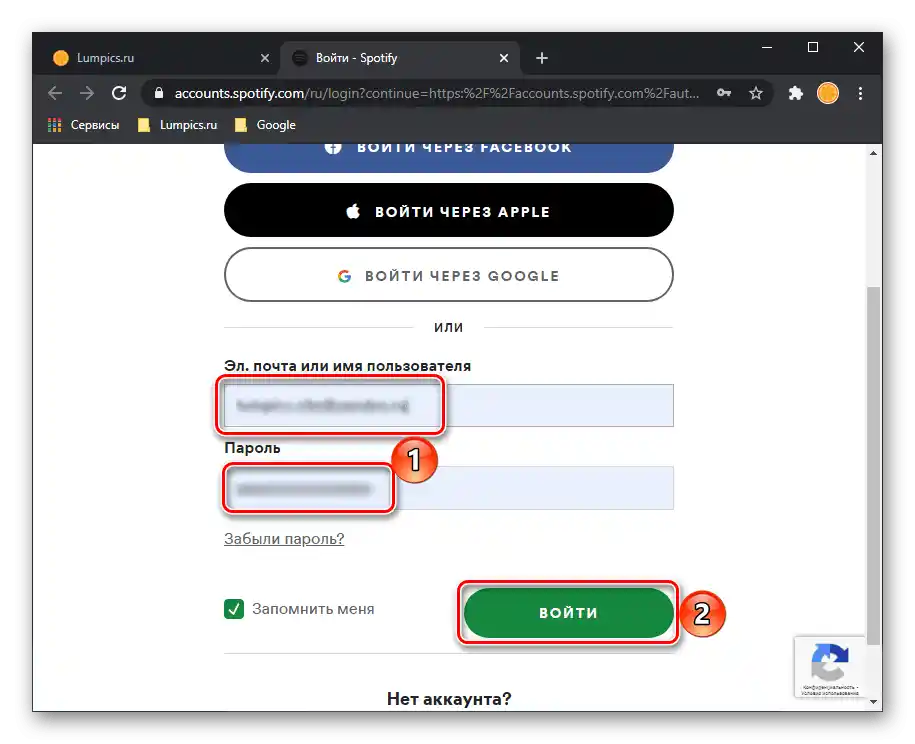The width and height of the screenshot is (915, 744).
Task: Click the address bar URL
Action: point(436,93)
